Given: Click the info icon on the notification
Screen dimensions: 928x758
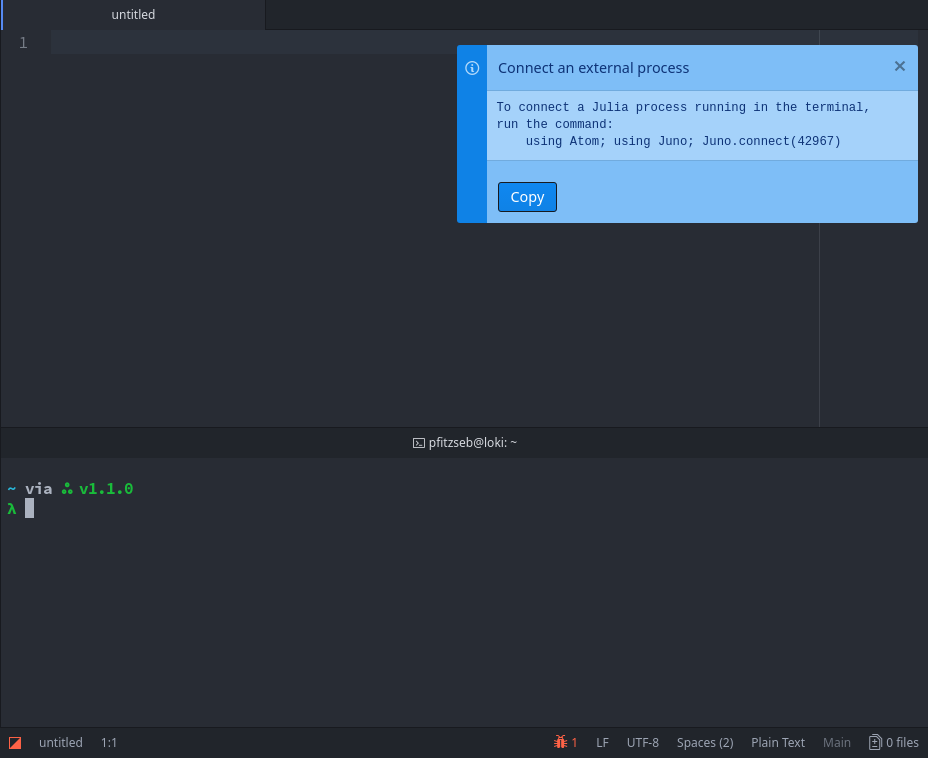Looking at the screenshot, I should tap(472, 68).
